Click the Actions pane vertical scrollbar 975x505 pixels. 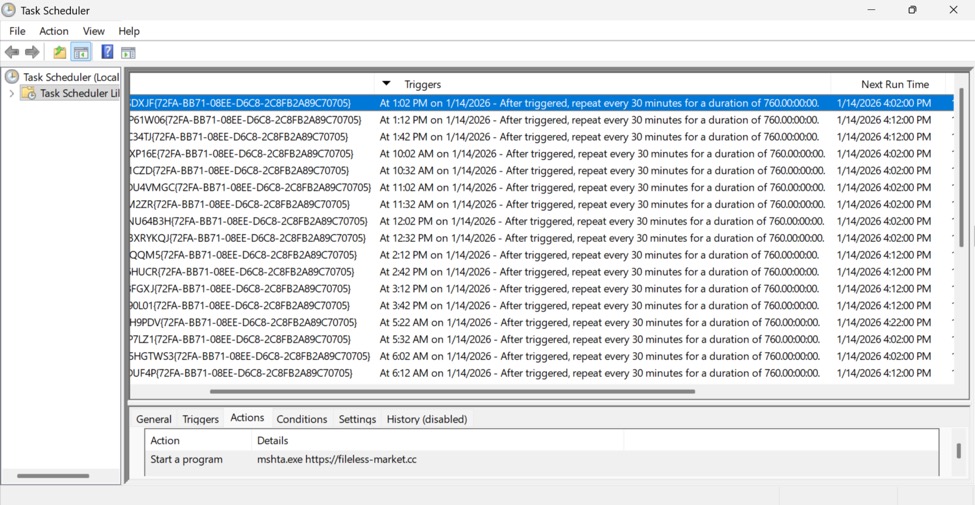[x=958, y=451]
